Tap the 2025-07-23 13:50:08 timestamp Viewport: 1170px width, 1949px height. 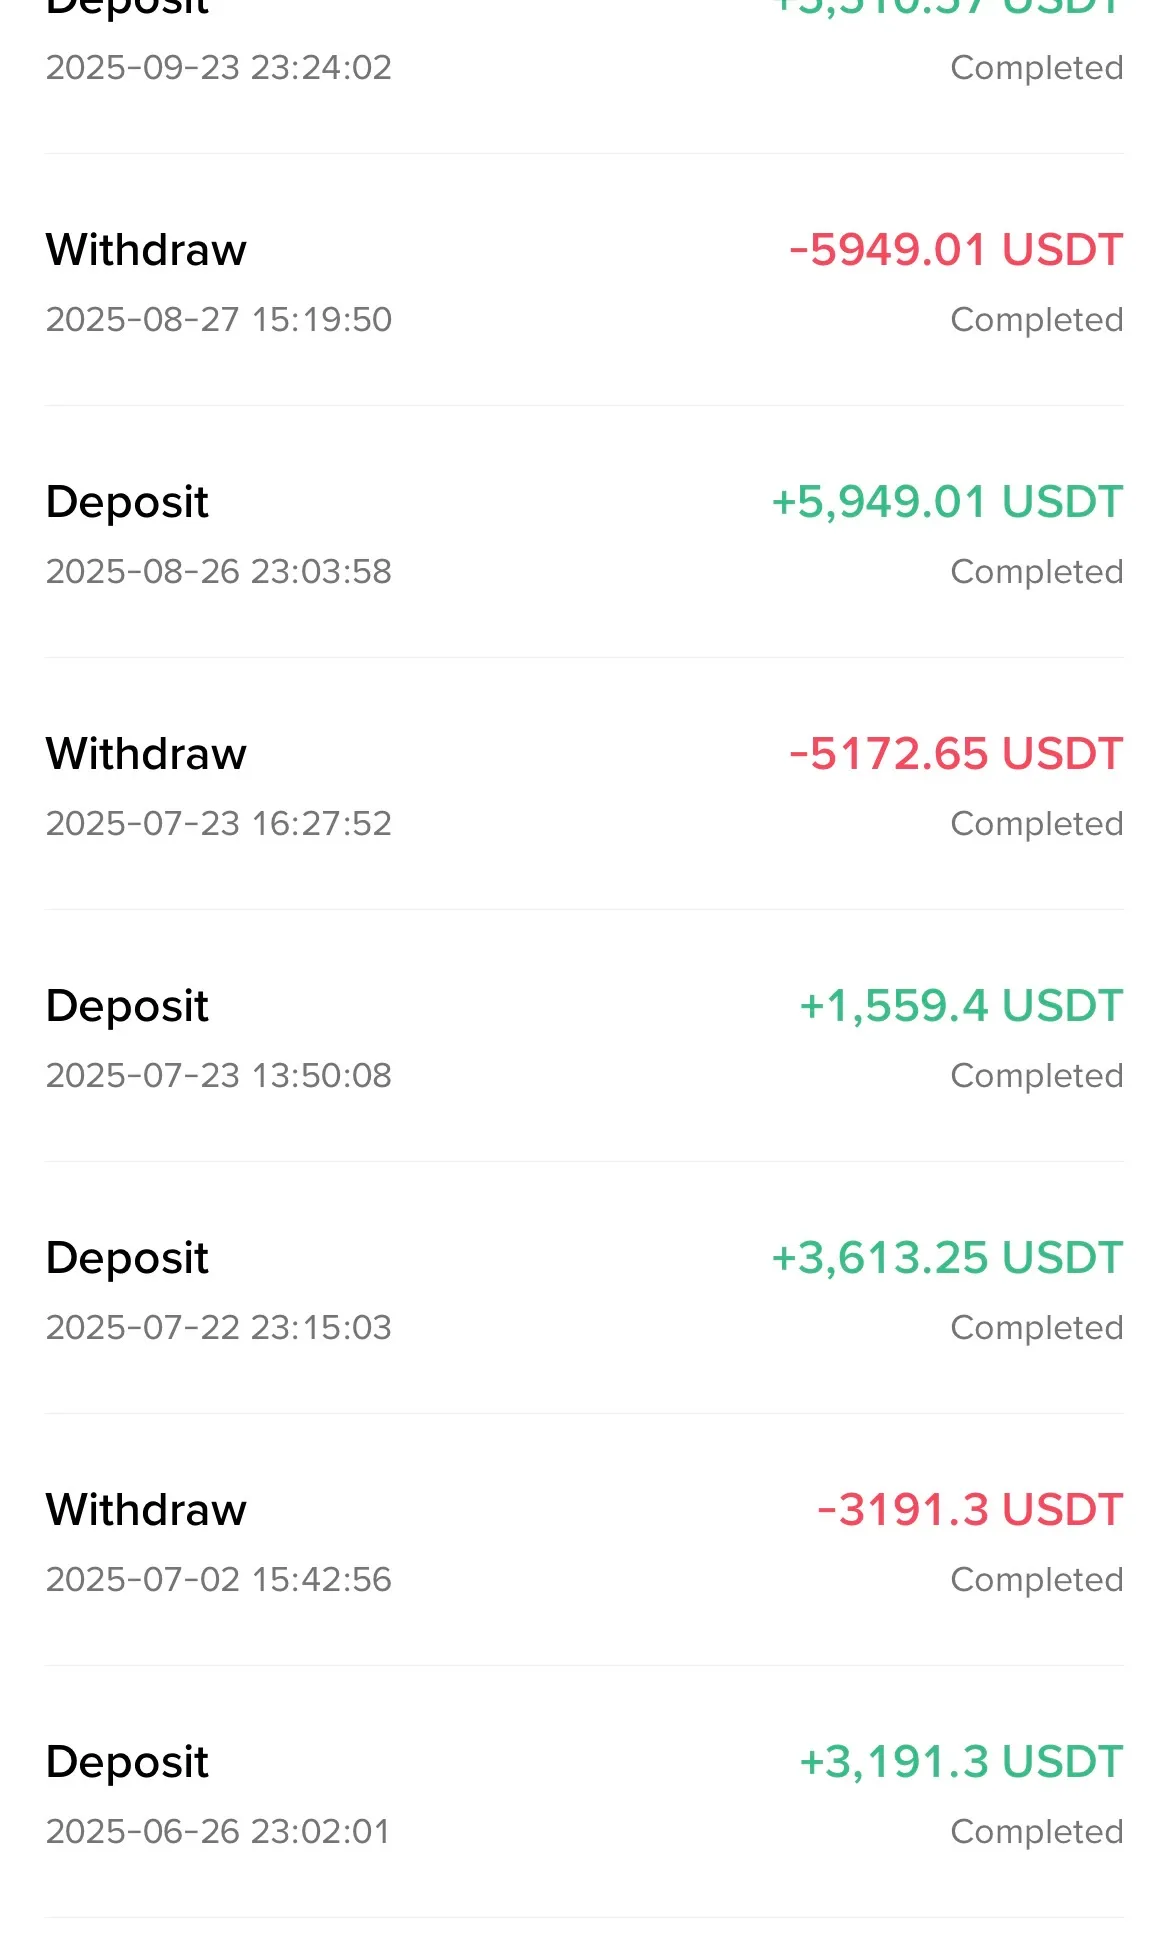pyautogui.click(x=218, y=1076)
